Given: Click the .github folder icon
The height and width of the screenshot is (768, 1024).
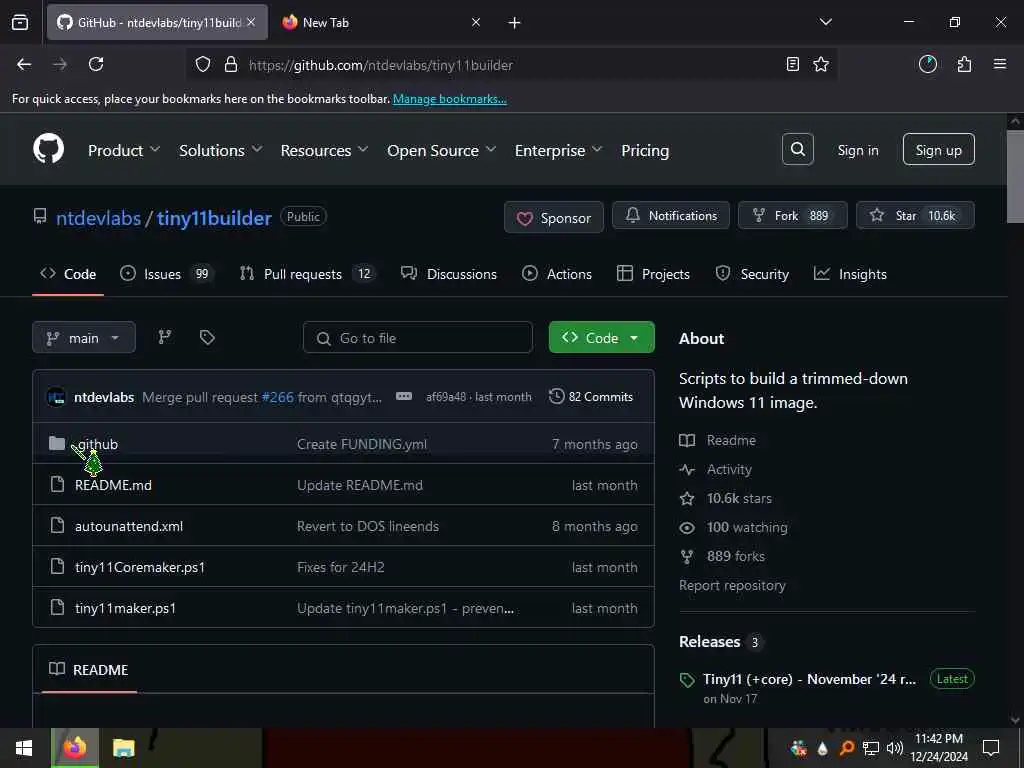Looking at the screenshot, I should 57,443.
